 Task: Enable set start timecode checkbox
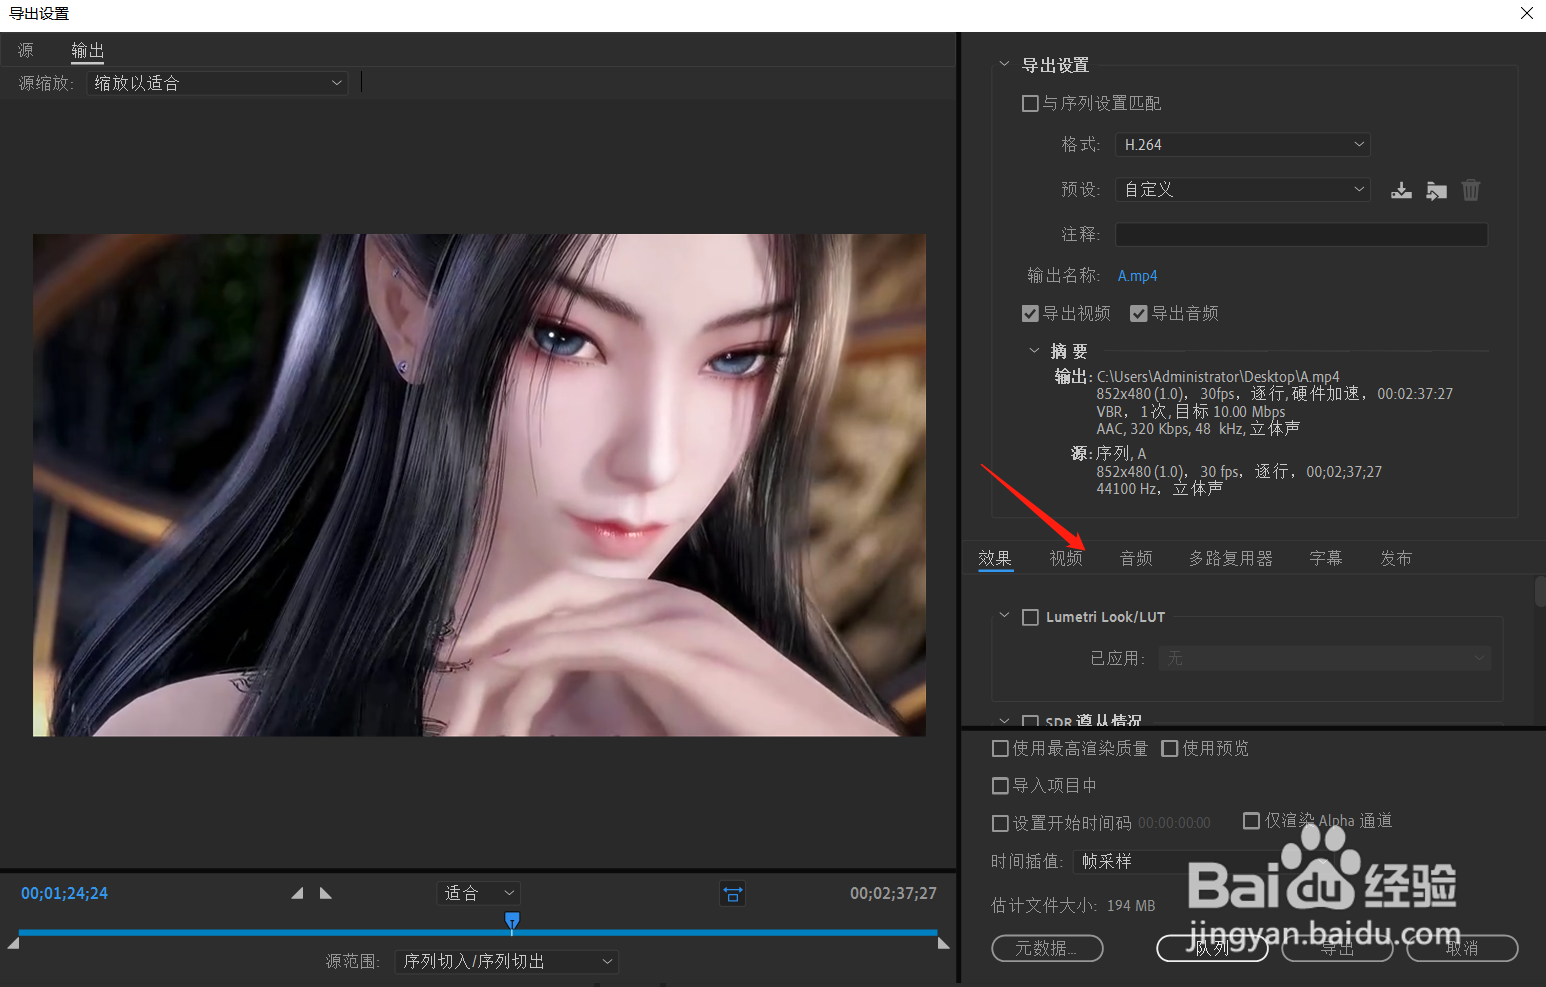tap(1000, 823)
